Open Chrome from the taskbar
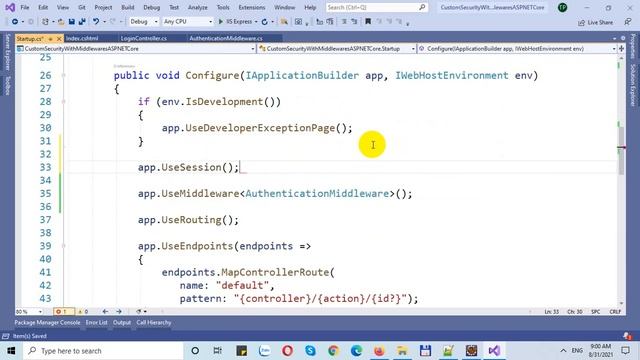Image resolution: width=640 pixels, height=360 pixels. click(x=333, y=351)
